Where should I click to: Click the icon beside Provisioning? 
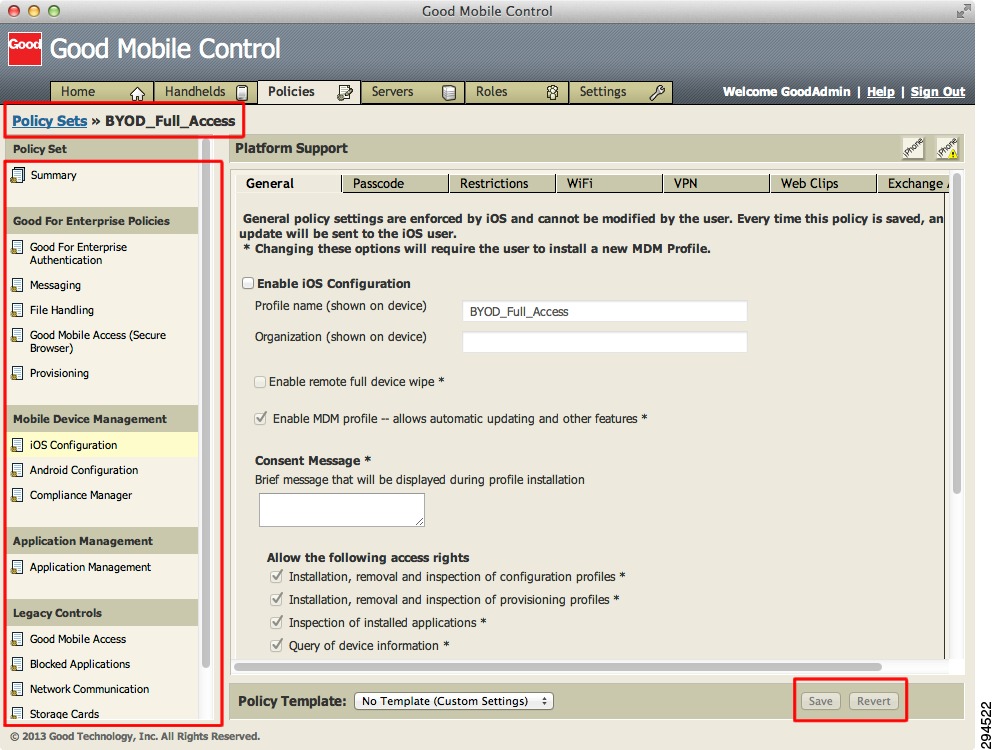18,373
